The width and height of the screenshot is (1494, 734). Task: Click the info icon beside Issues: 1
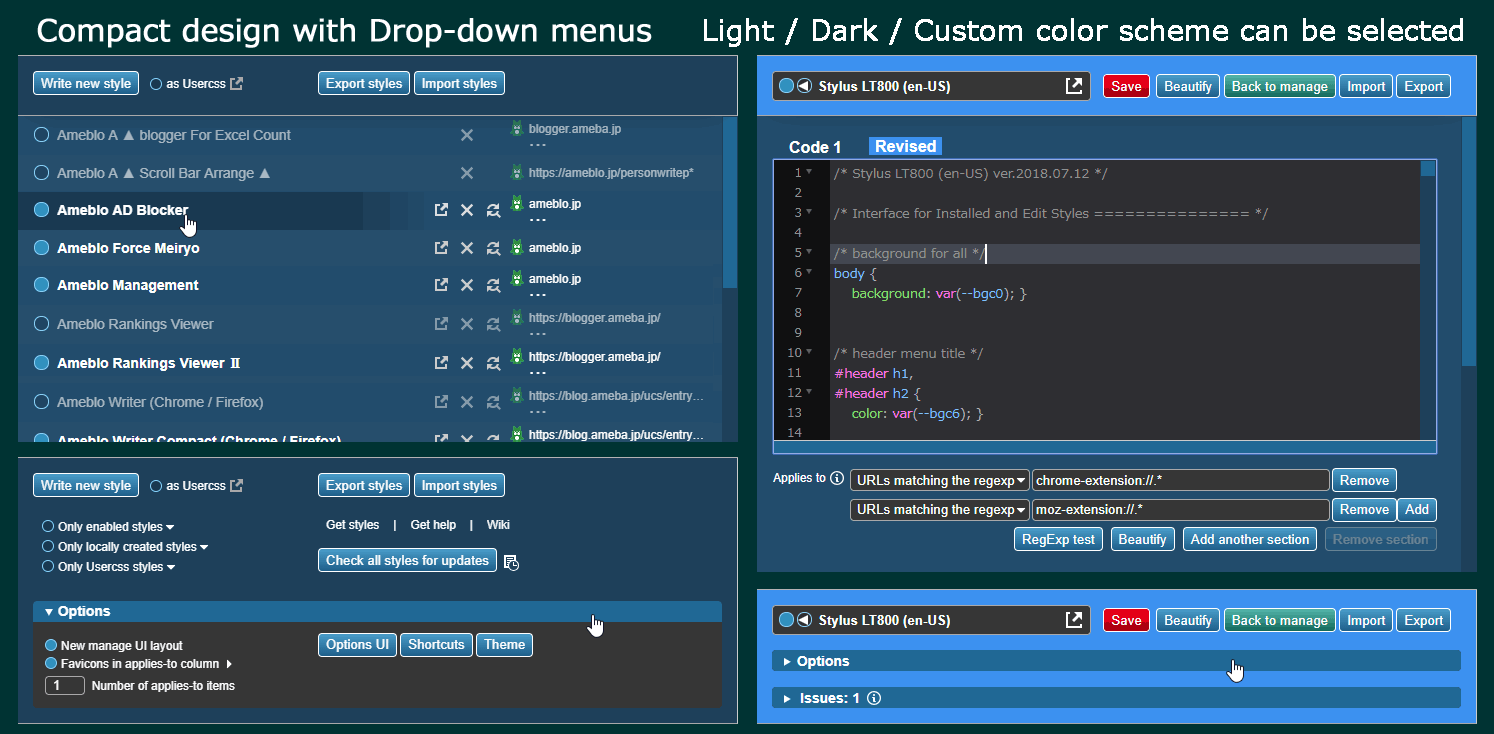[x=874, y=698]
